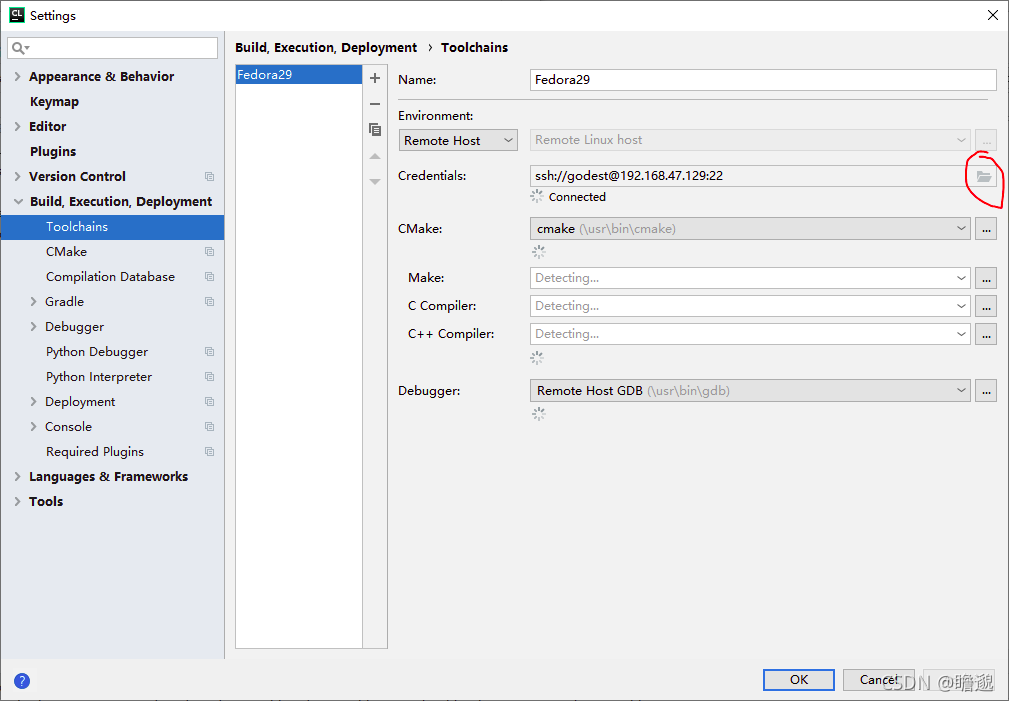Open Python Interpreter settings page
This screenshot has height=701, width=1009.
click(98, 377)
